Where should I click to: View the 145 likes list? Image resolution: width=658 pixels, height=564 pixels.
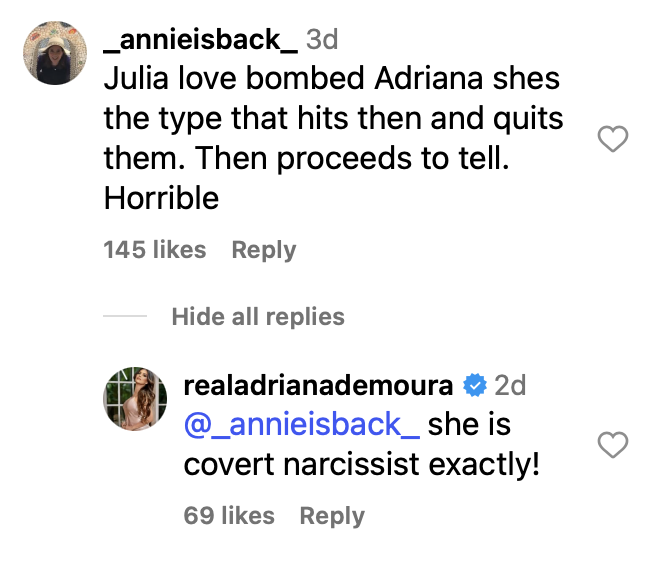pyautogui.click(x=155, y=250)
